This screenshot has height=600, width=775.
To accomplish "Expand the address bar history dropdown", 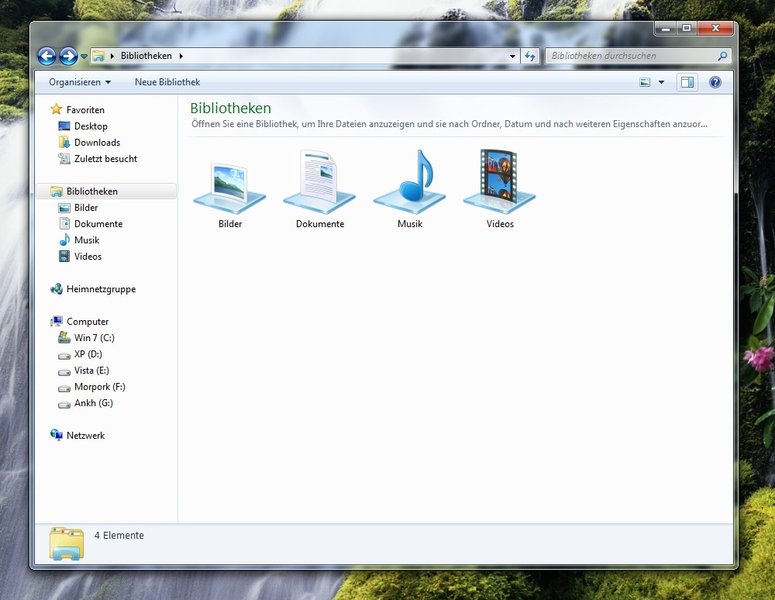I will (x=513, y=56).
